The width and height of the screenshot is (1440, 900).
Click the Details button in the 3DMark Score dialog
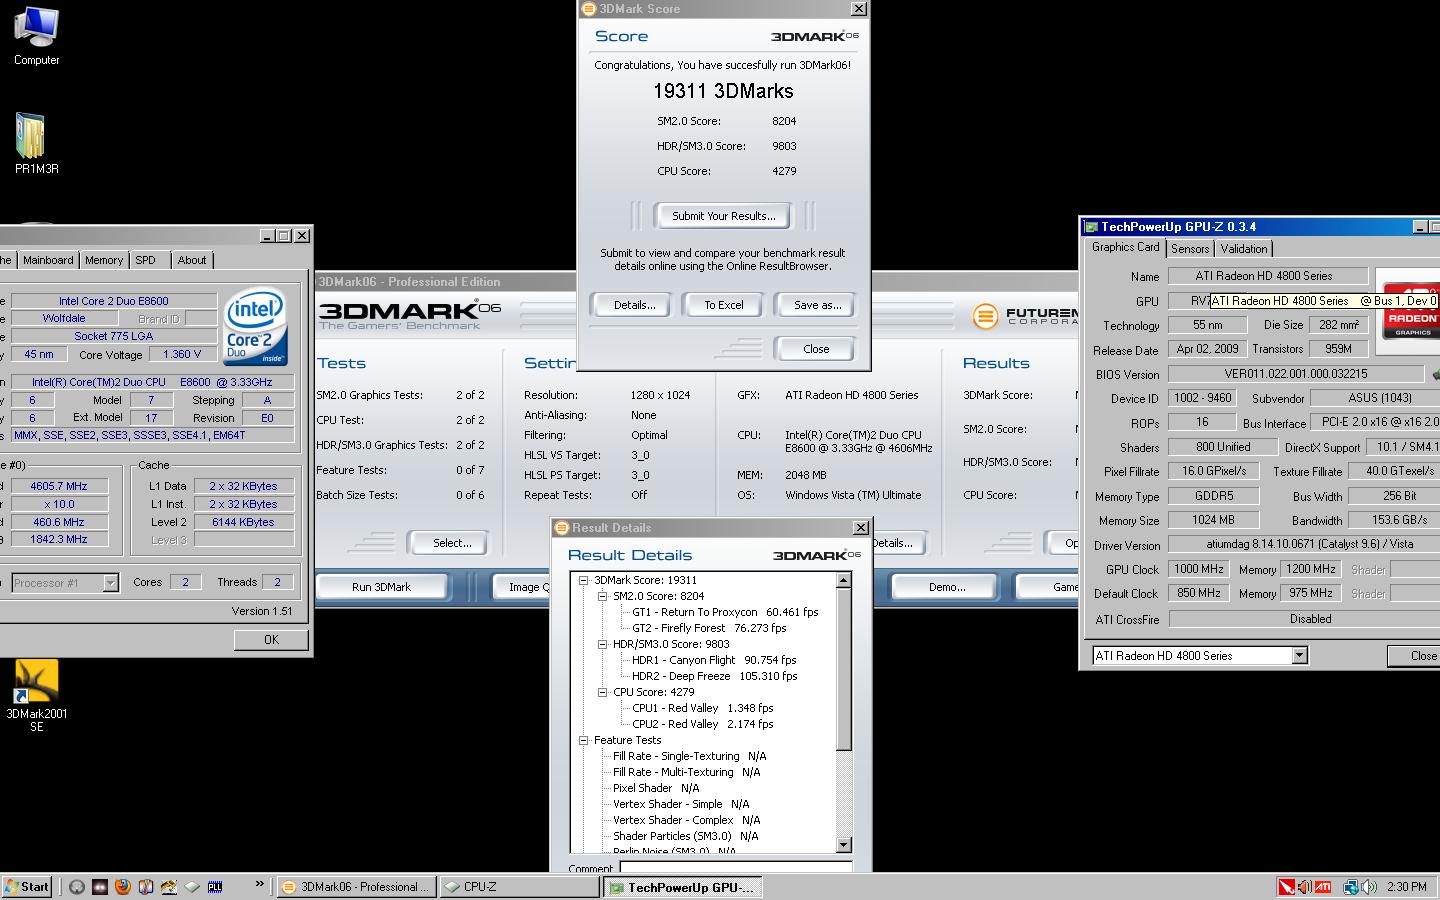pyautogui.click(x=634, y=305)
